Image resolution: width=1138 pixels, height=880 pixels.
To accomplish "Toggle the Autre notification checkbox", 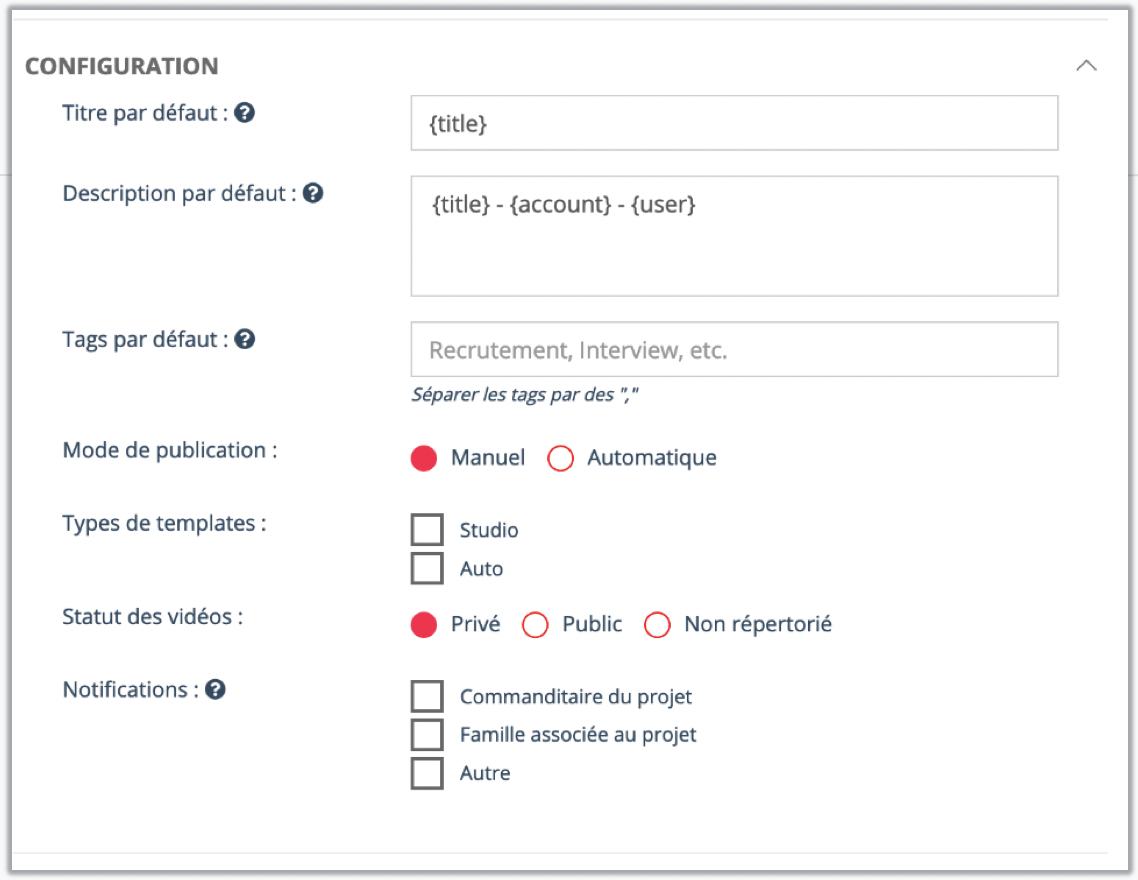I will point(427,773).
